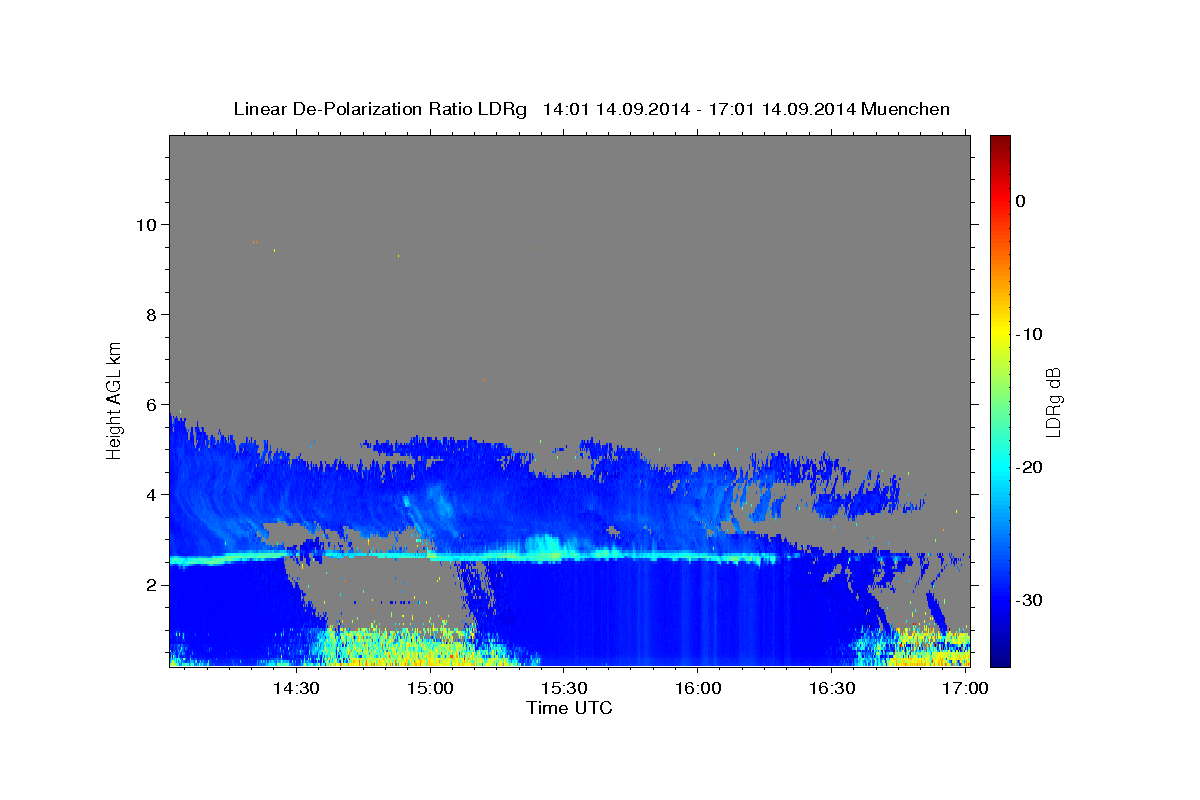This screenshot has width=1200, height=800.
Task: Click the height tick label 6
Action: tap(151, 405)
